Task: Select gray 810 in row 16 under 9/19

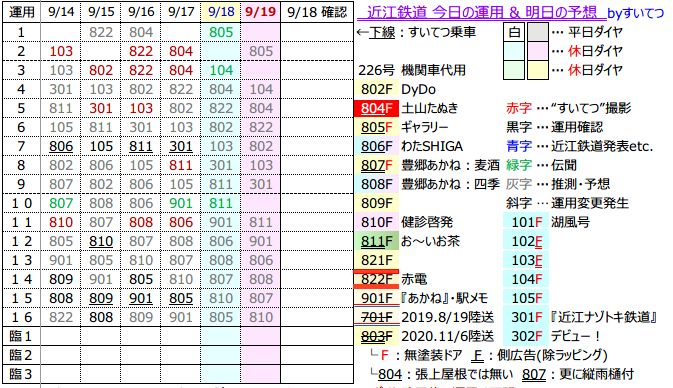Action: click(261, 317)
